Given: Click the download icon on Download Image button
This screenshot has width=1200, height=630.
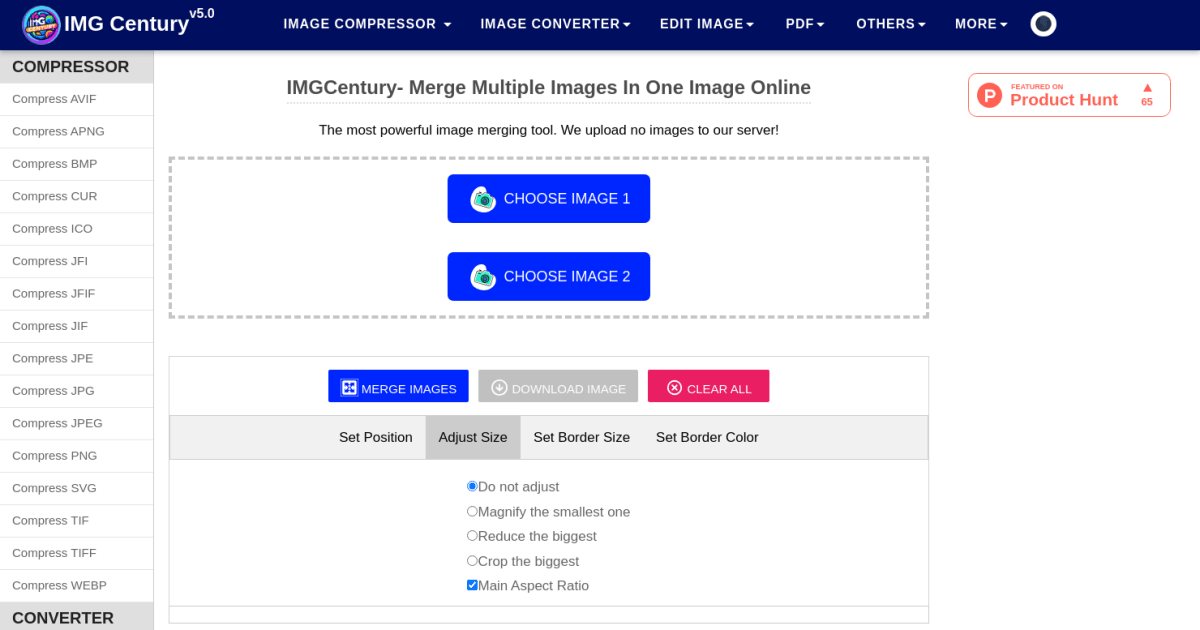Looking at the screenshot, I should [x=497, y=386].
